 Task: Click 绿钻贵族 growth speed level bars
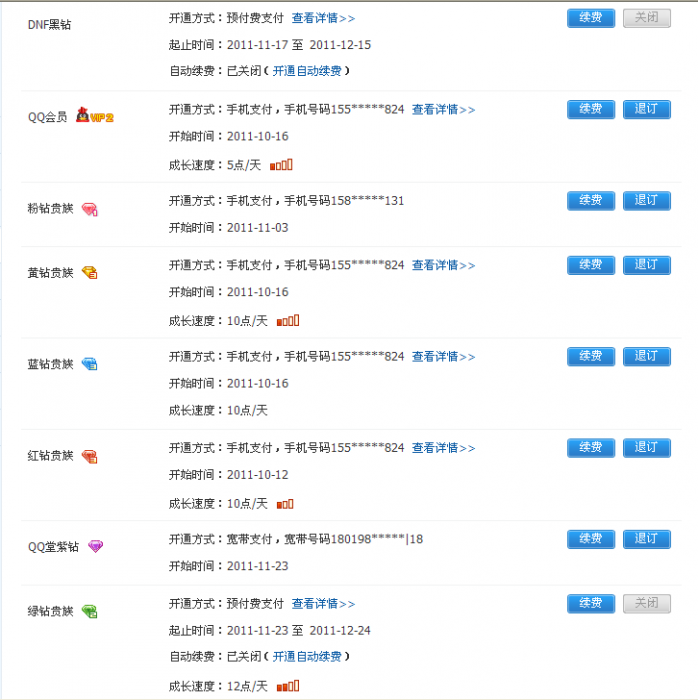pyautogui.click(x=288, y=686)
